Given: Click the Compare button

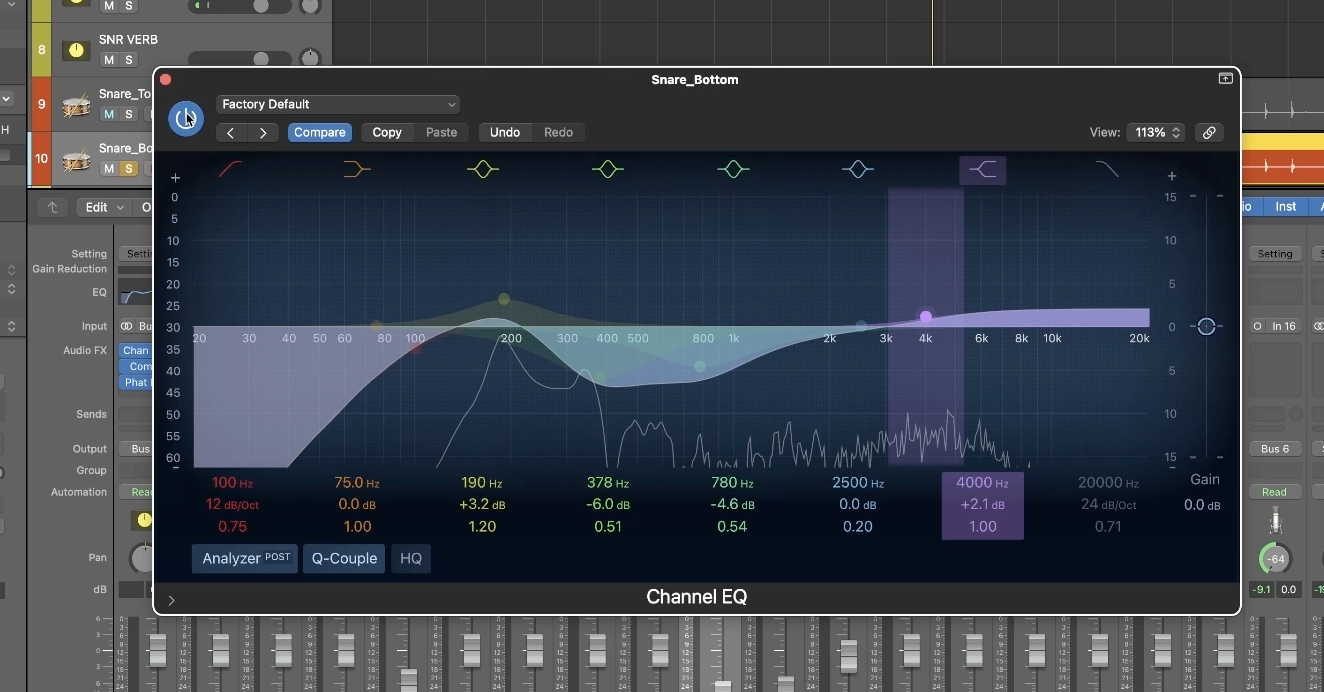Looking at the screenshot, I should (319, 132).
